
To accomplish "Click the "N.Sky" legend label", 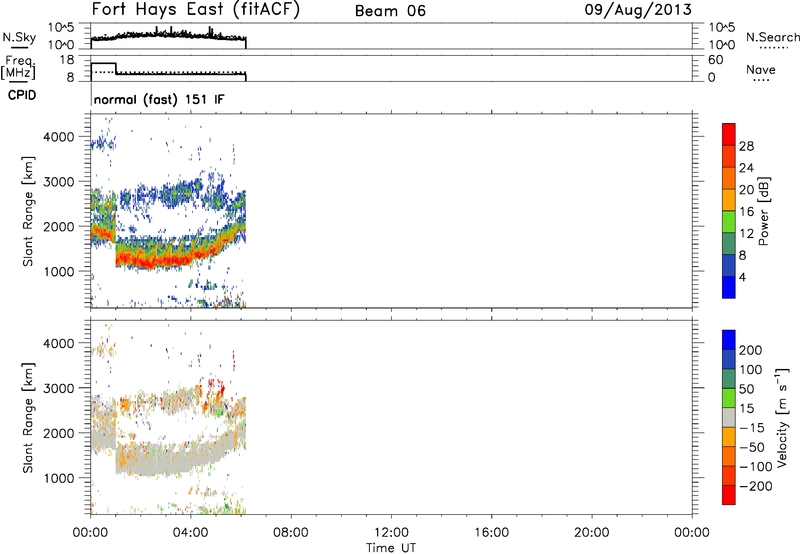I will [19, 37].
